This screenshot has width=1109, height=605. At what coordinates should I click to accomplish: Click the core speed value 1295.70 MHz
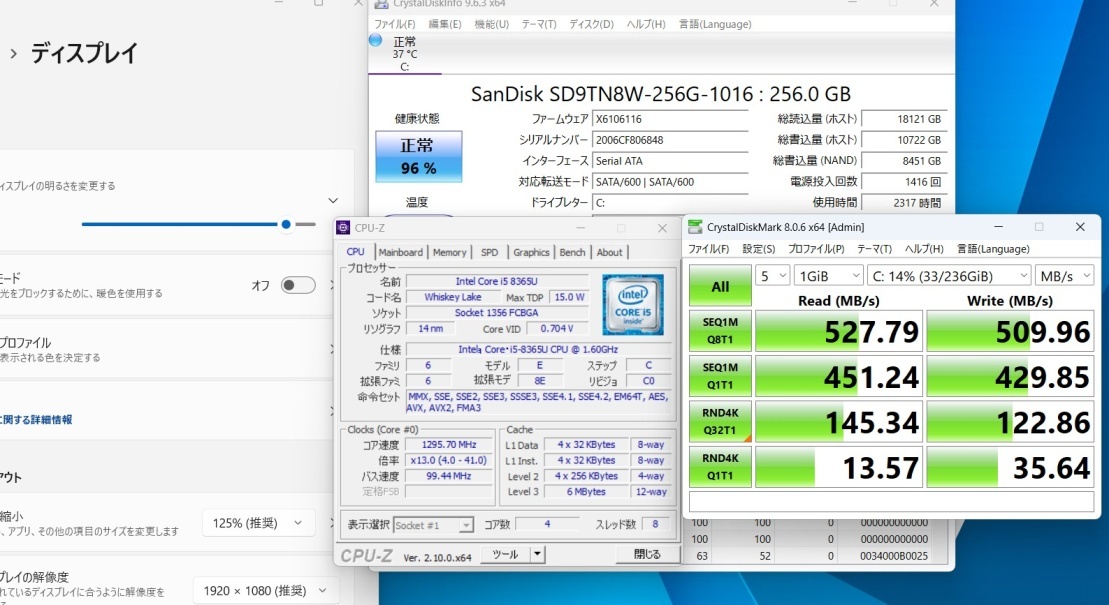(x=448, y=444)
